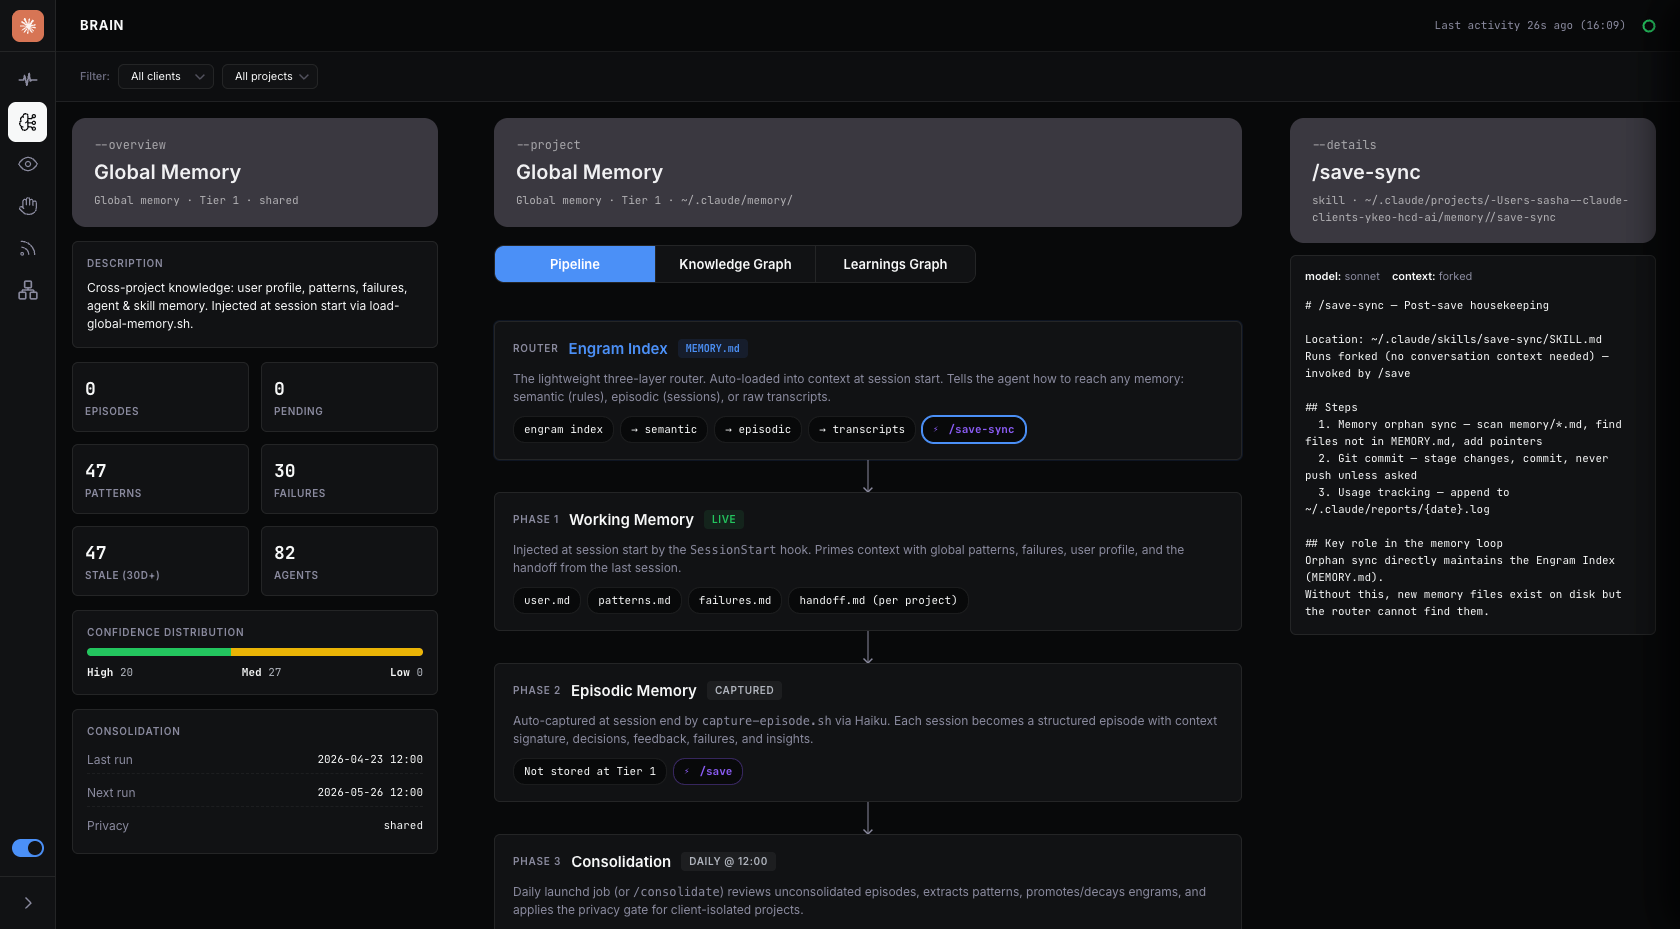Viewport: 1680px width, 929px height.
Task: Click the Last activity 26s ago text
Action: point(1529,26)
